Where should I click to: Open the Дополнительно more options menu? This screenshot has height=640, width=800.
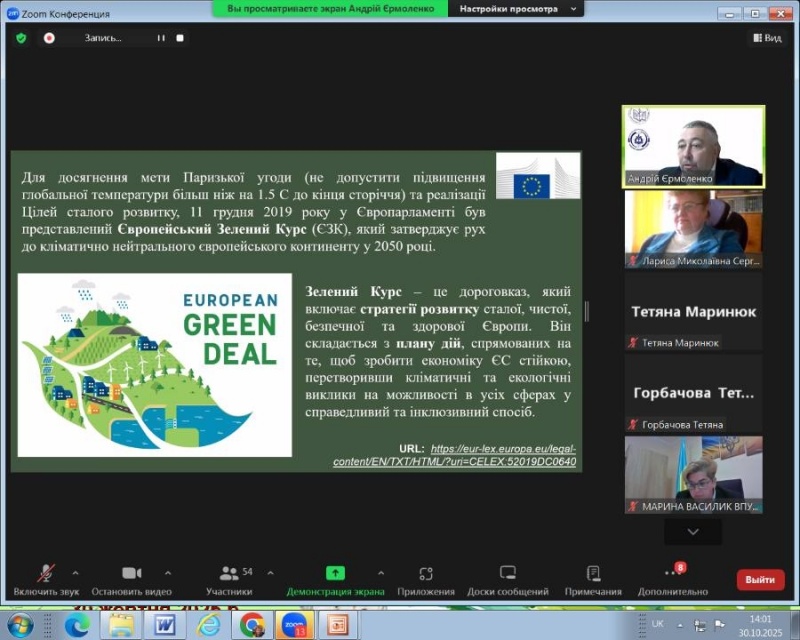pyautogui.click(x=673, y=574)
